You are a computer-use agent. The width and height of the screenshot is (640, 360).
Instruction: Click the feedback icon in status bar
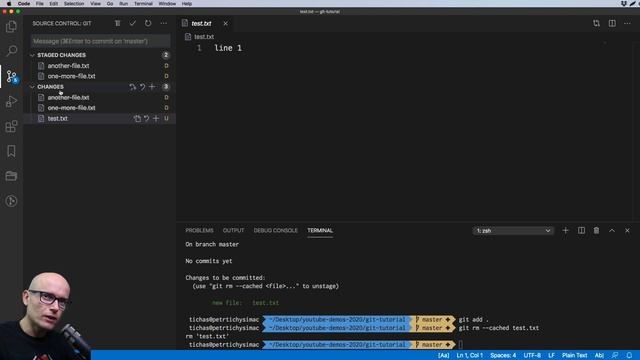615,355
